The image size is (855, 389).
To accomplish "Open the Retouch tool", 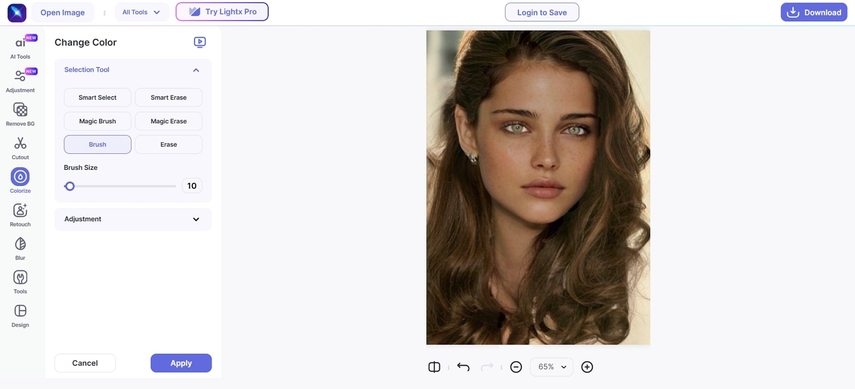I will 20,214.
